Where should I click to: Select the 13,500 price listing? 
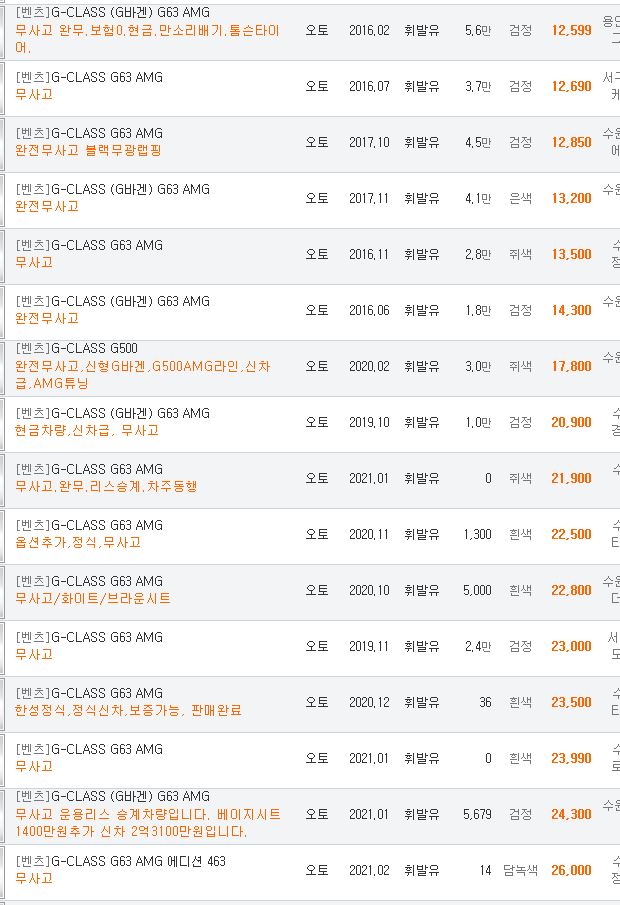(571, 255)
